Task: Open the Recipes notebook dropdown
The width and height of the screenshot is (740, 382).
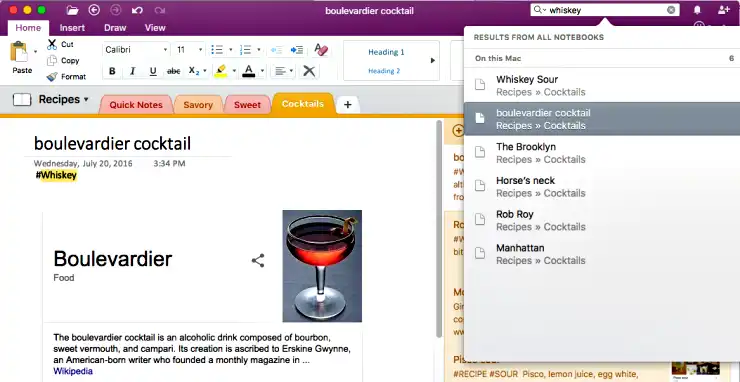Action: 64,100
